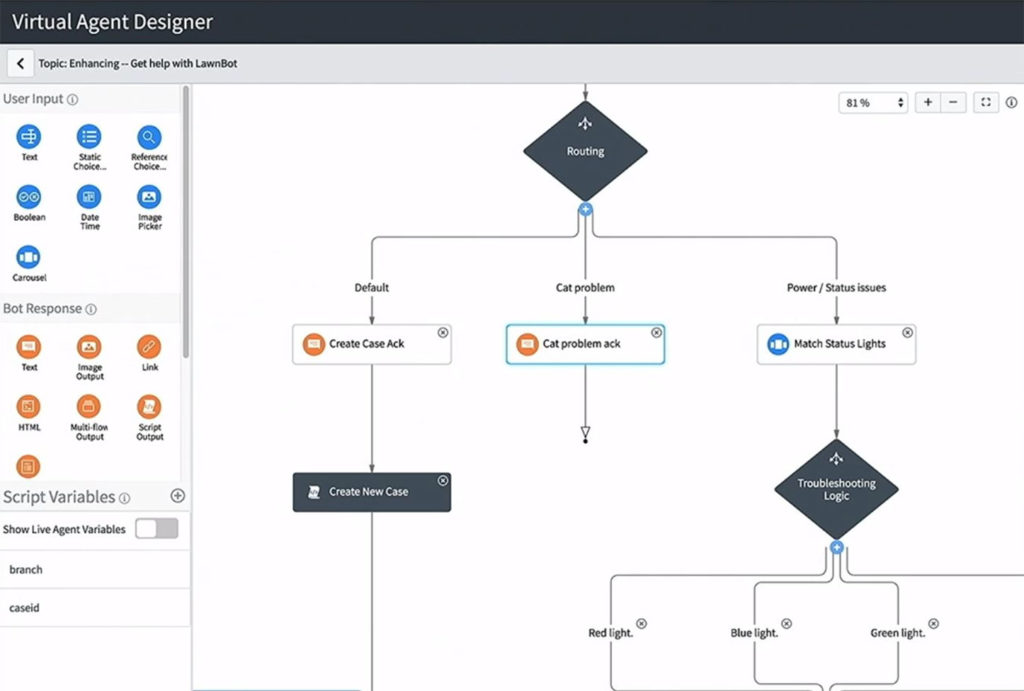Select the Carousel input node

(28, 258)
